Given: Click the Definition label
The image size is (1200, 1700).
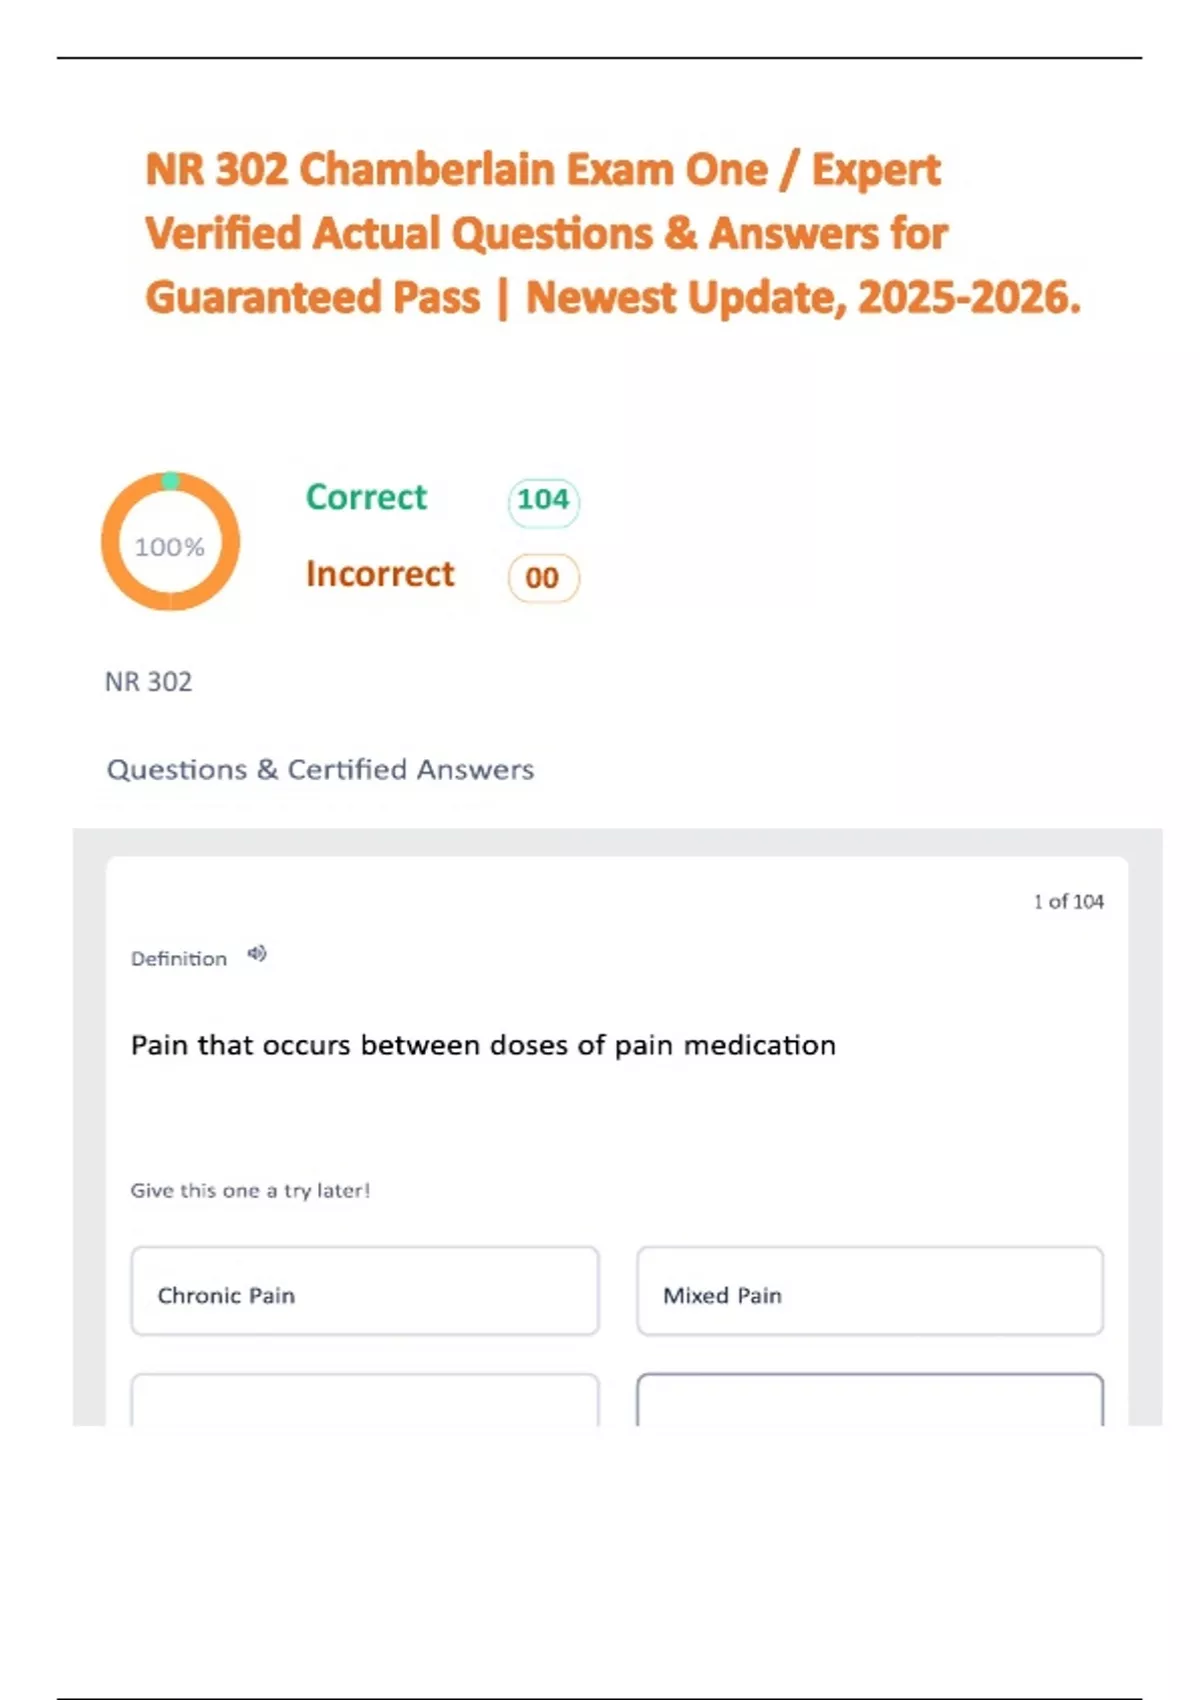Looking at the screenshot, I should point(179,959).
